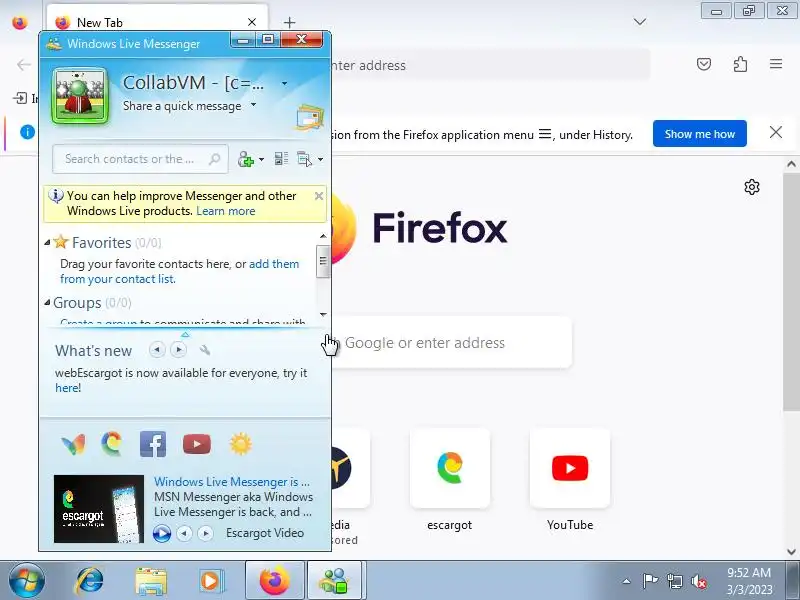
Task: Open the Action Center flag icon
Action: (x=650, y=581)
